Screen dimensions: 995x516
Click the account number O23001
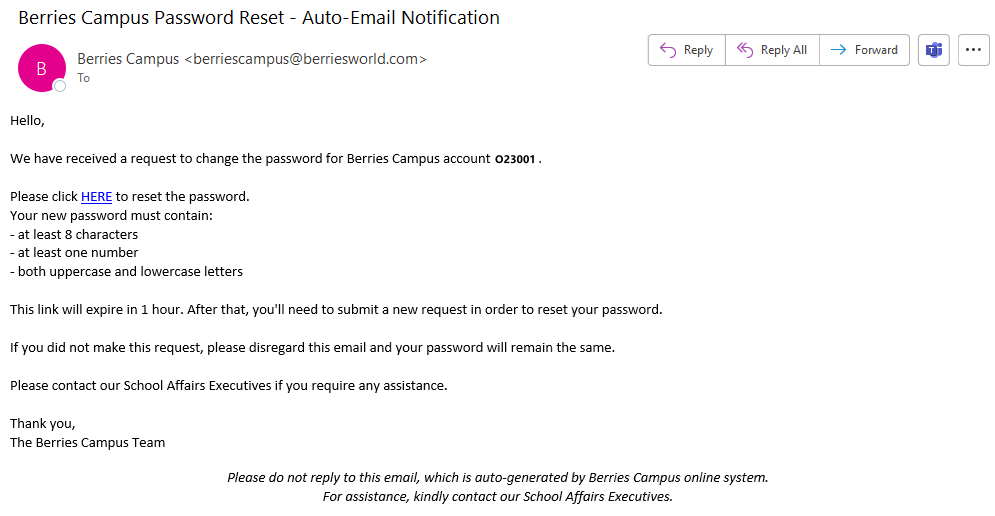pyautogui.click(x=515, y=159)
